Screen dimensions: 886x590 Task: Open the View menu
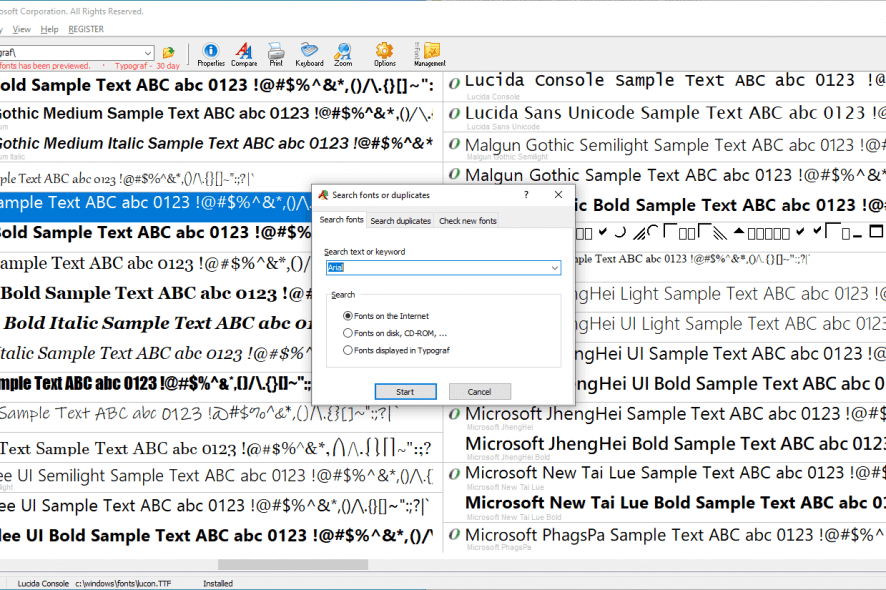21,29
